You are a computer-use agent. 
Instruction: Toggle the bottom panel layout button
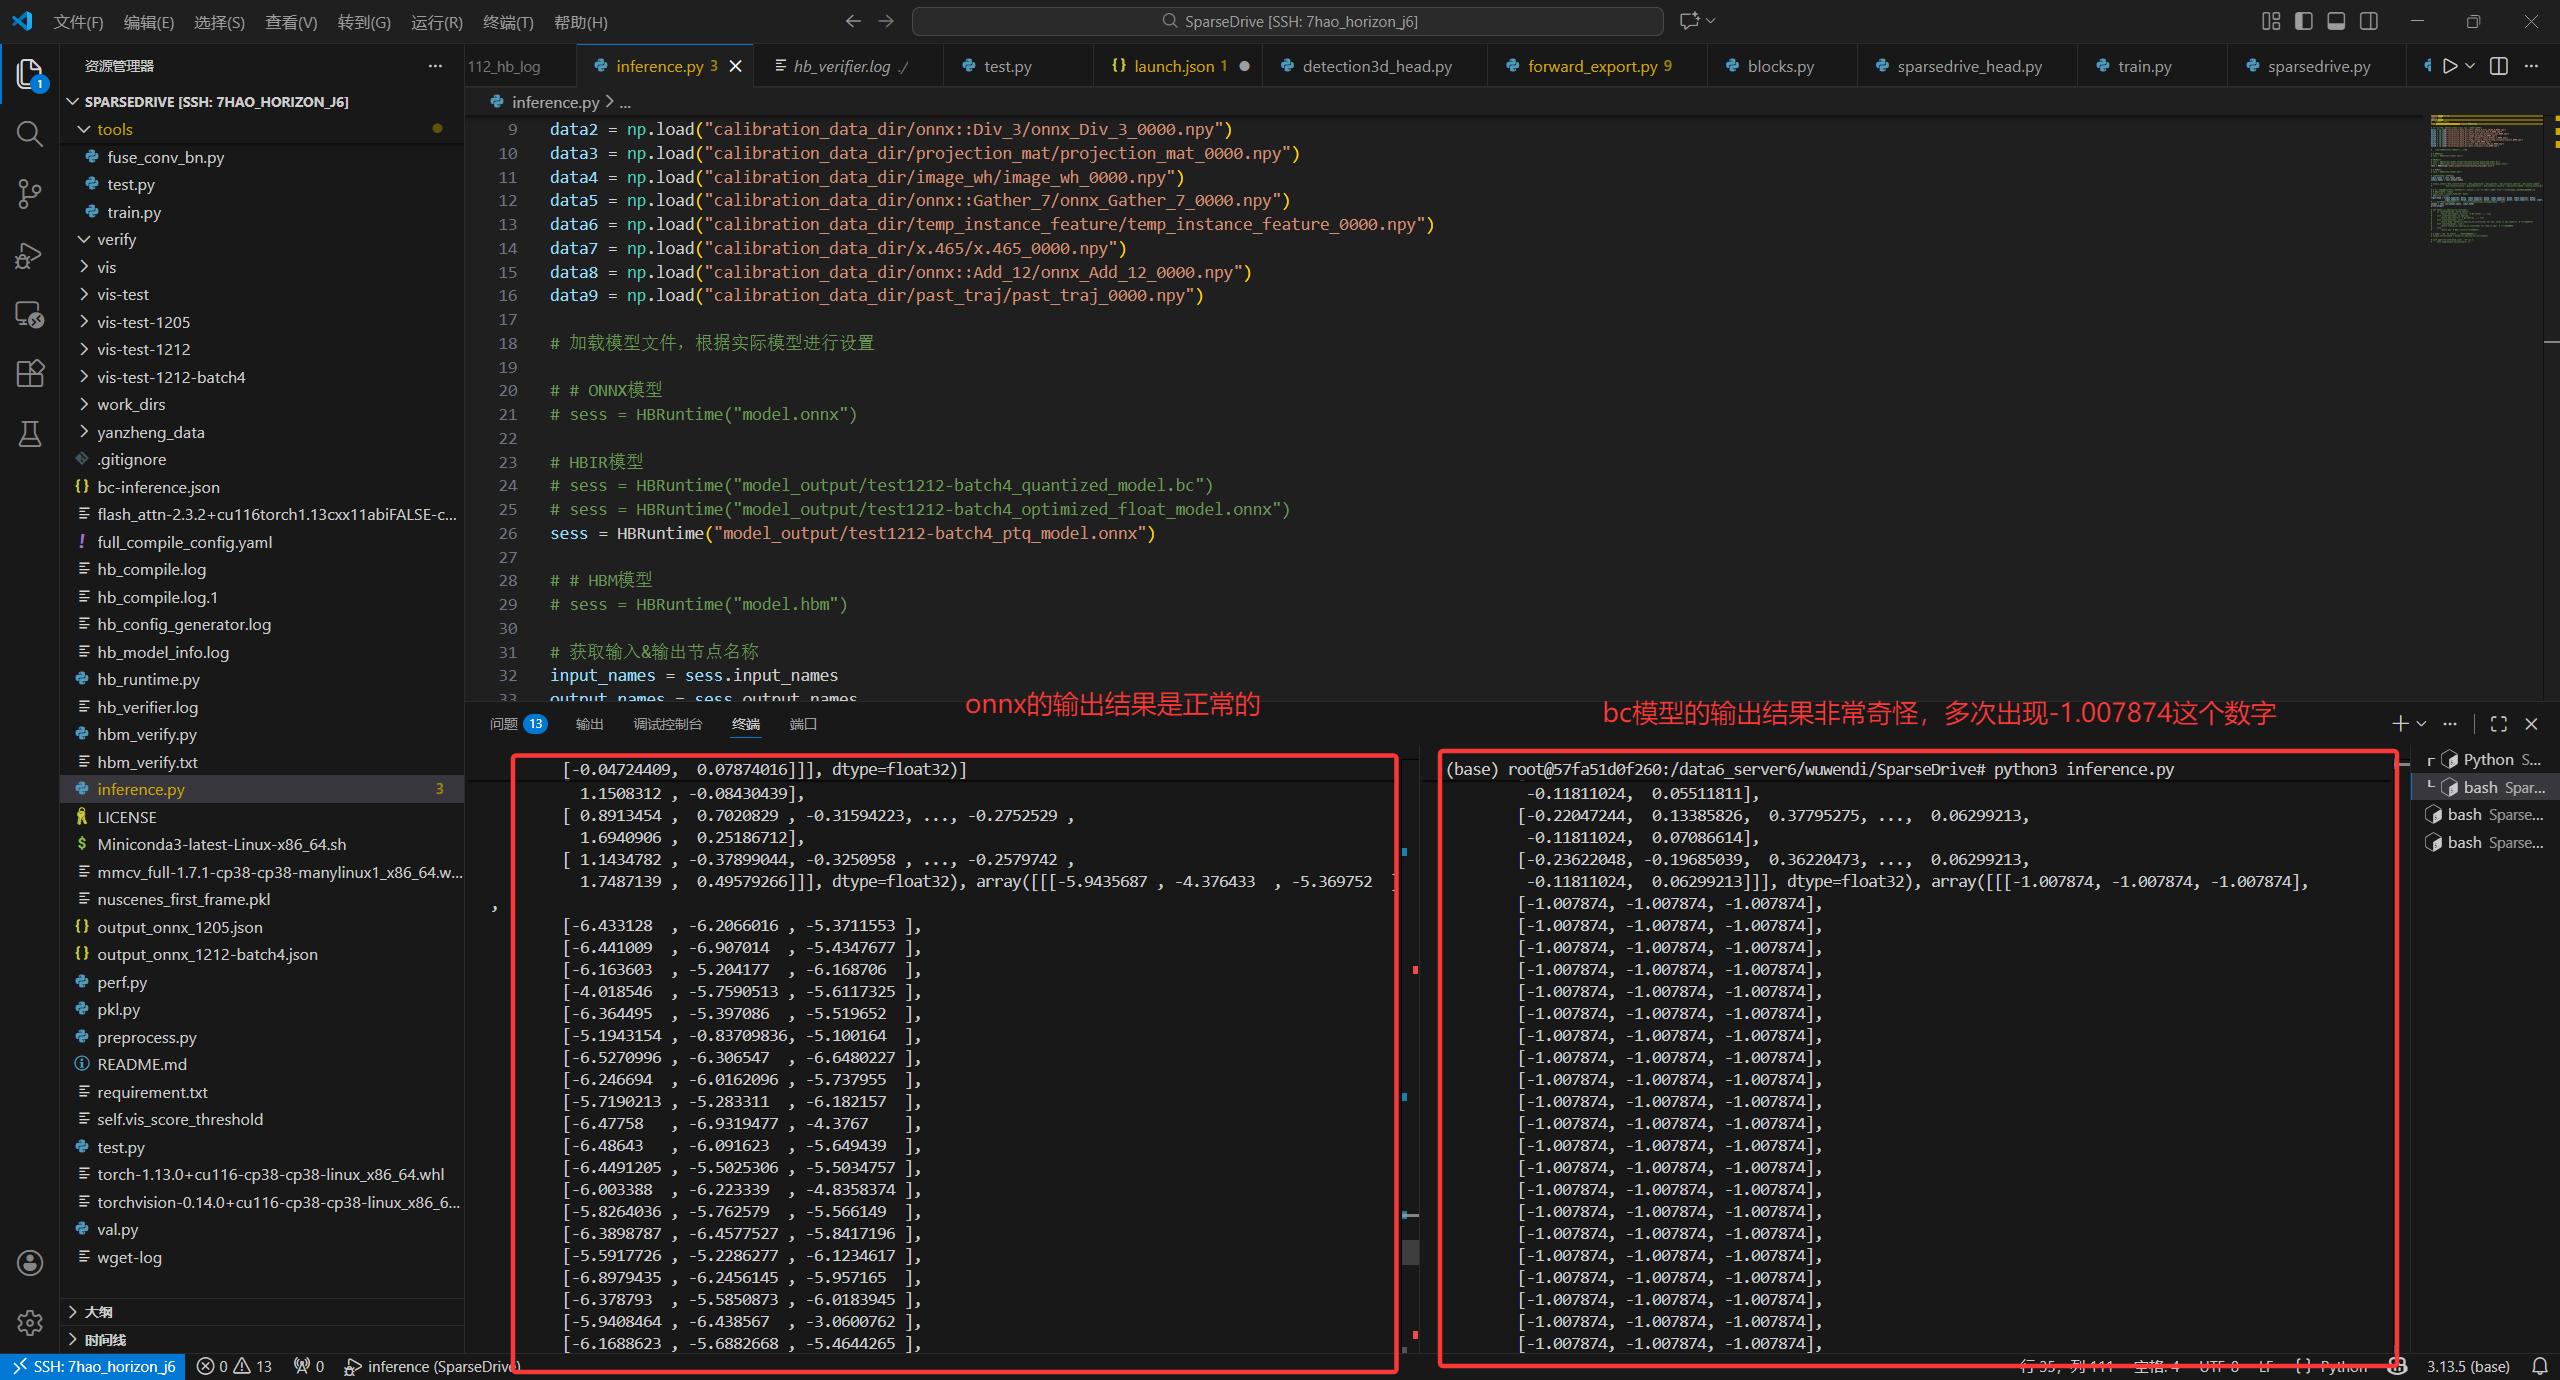click(2337, 21)
